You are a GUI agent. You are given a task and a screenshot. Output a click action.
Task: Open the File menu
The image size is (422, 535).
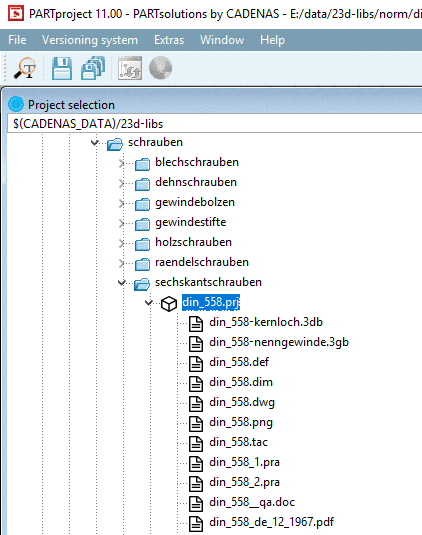(17, 40)
